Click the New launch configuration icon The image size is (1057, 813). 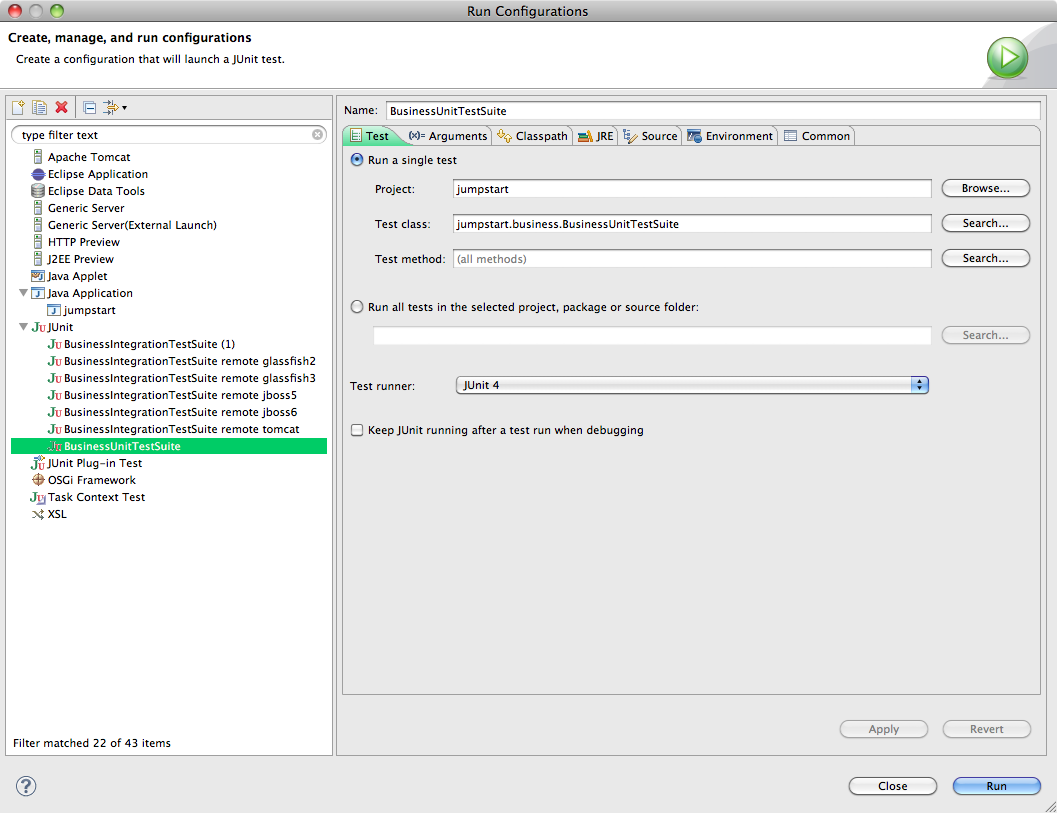(18, 108)
